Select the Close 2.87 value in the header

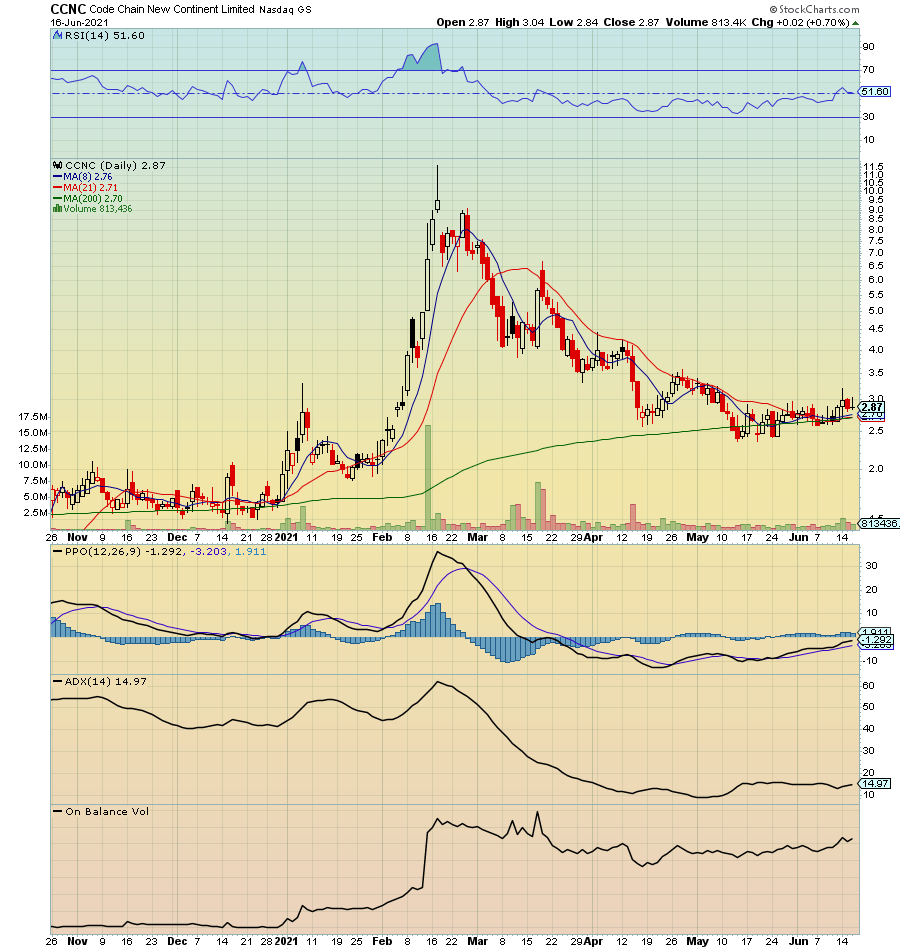pos(631,22)
